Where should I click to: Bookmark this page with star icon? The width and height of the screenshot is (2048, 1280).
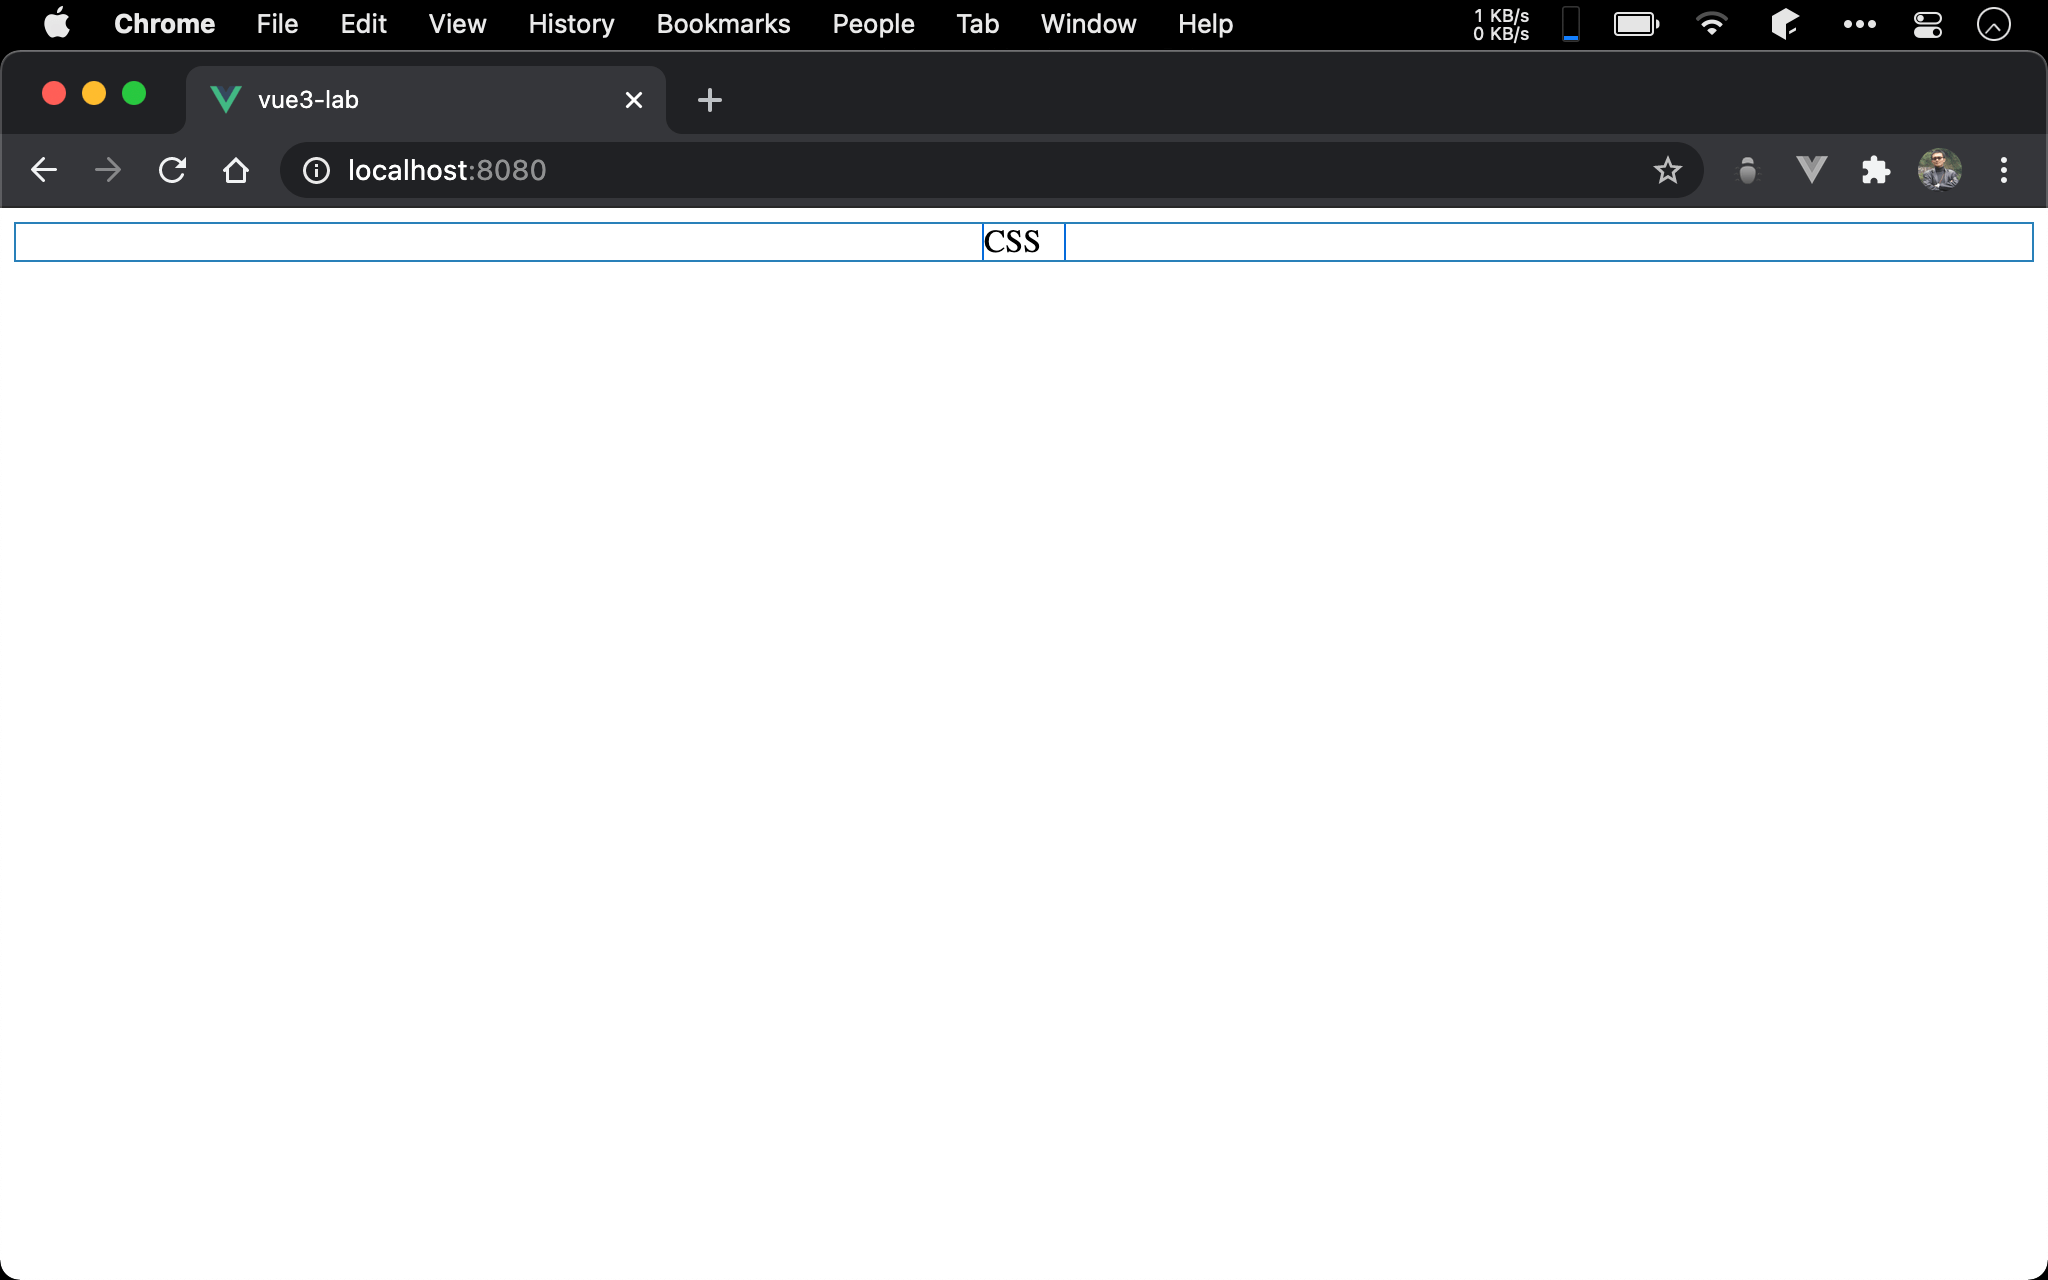click(x=1667, y=170)
